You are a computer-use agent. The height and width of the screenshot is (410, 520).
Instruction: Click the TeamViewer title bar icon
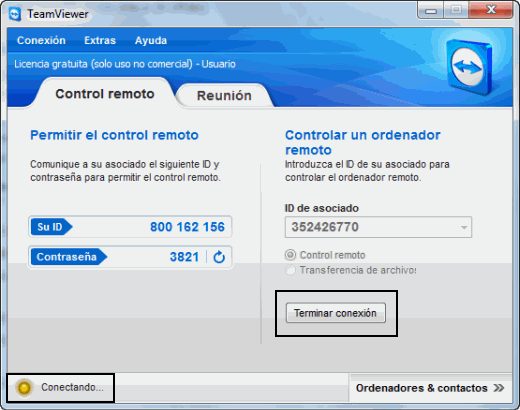pyautogui.click(x=14, y=14)
